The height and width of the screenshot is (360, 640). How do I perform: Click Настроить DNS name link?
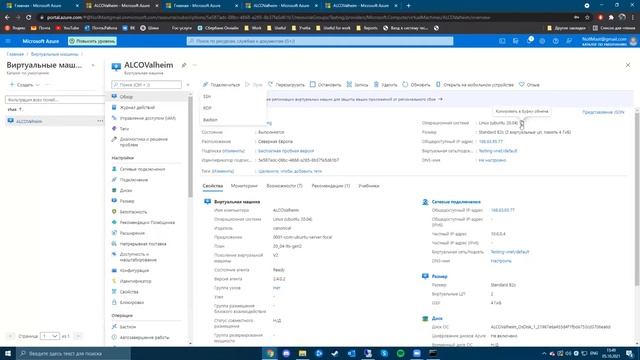(501, 261)
